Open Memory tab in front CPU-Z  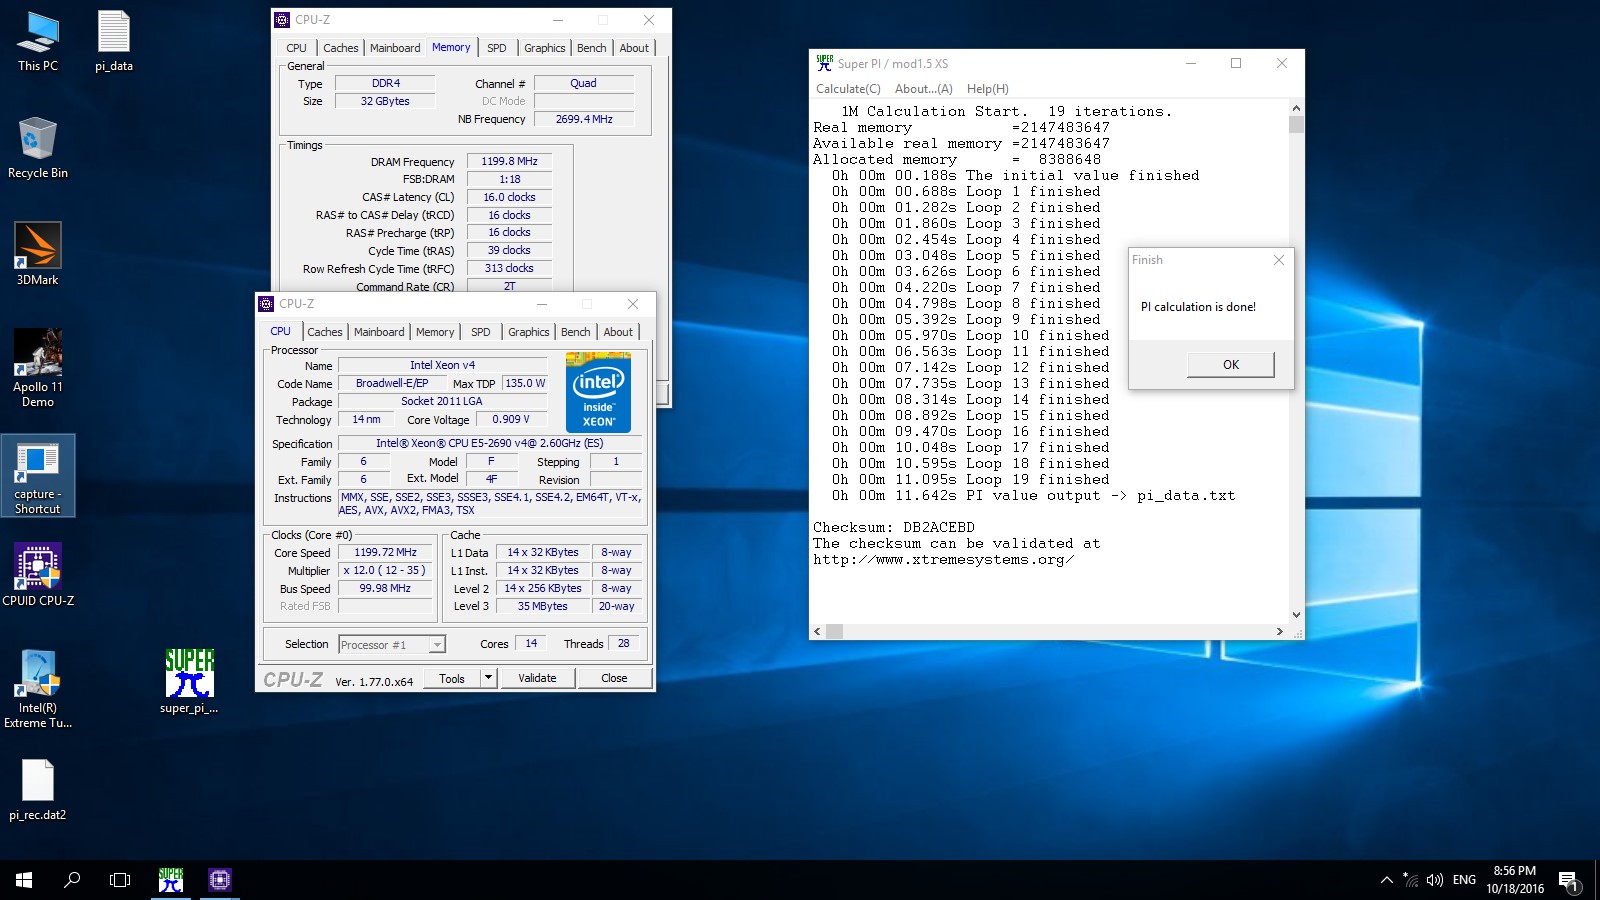[435, 332]
